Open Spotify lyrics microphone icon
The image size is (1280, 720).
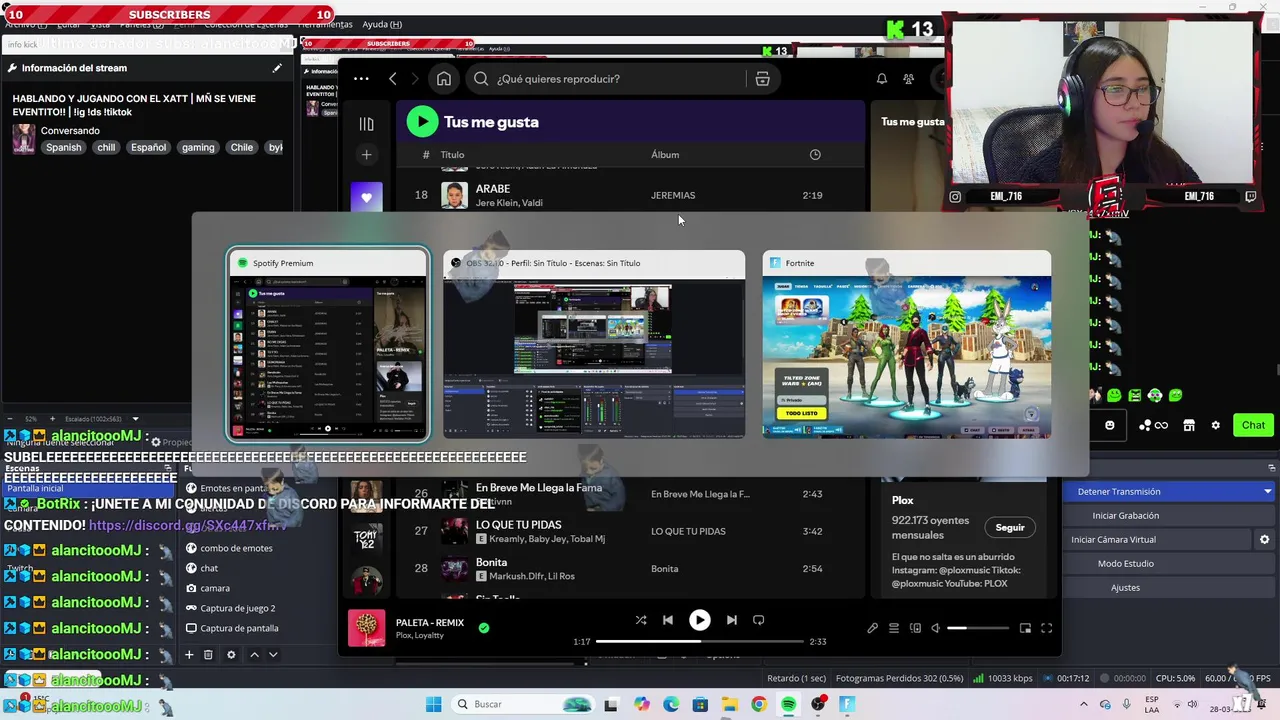[x=872, y=628]
